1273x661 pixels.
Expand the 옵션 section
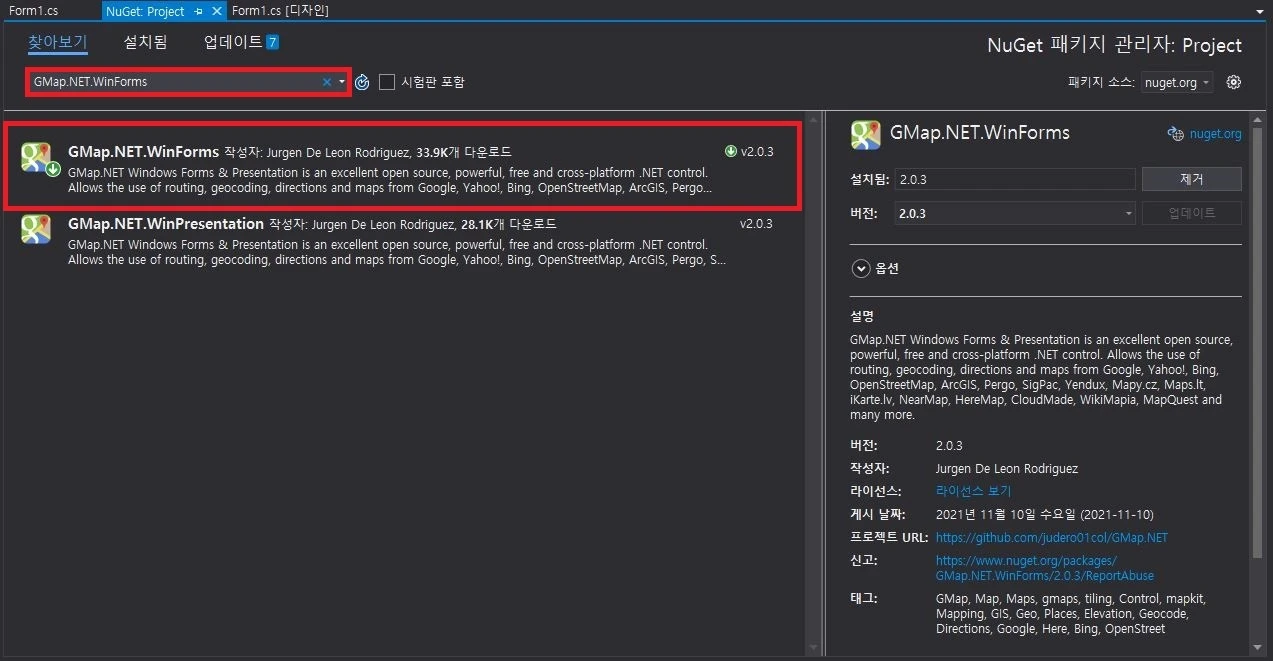click(x=861, y=268)
